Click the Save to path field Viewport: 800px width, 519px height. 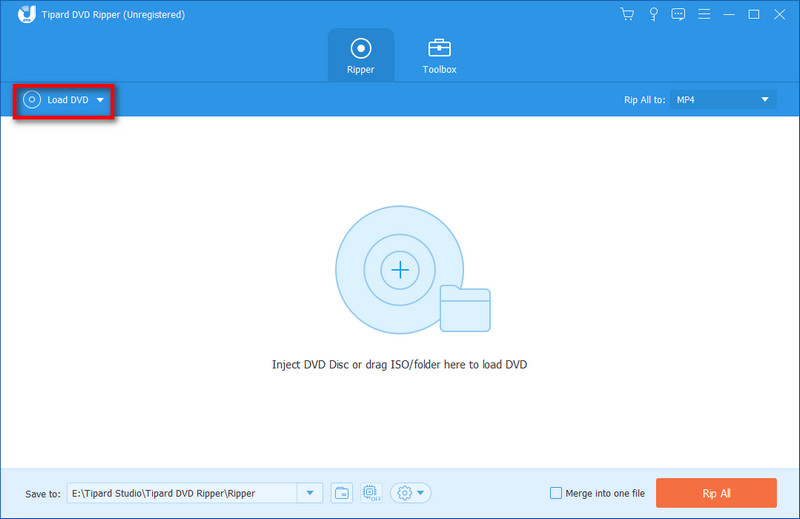[181, 493]
